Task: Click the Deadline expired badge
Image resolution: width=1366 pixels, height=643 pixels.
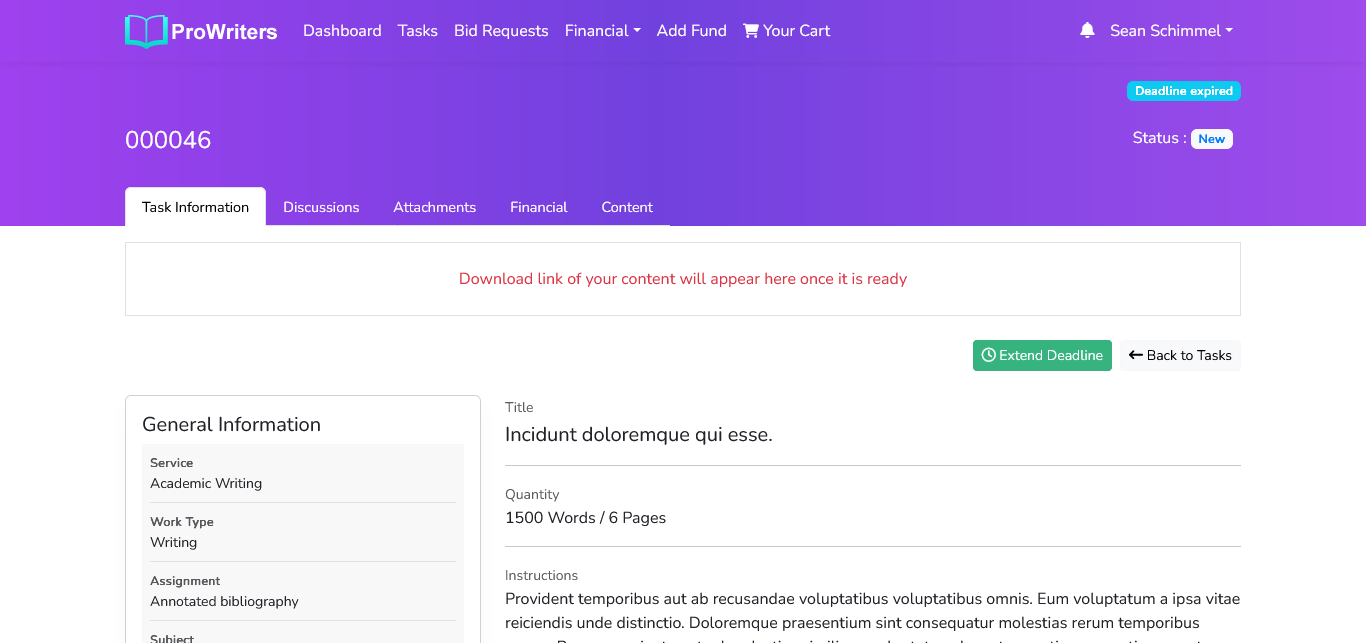Action: [x=1183, y=91]
